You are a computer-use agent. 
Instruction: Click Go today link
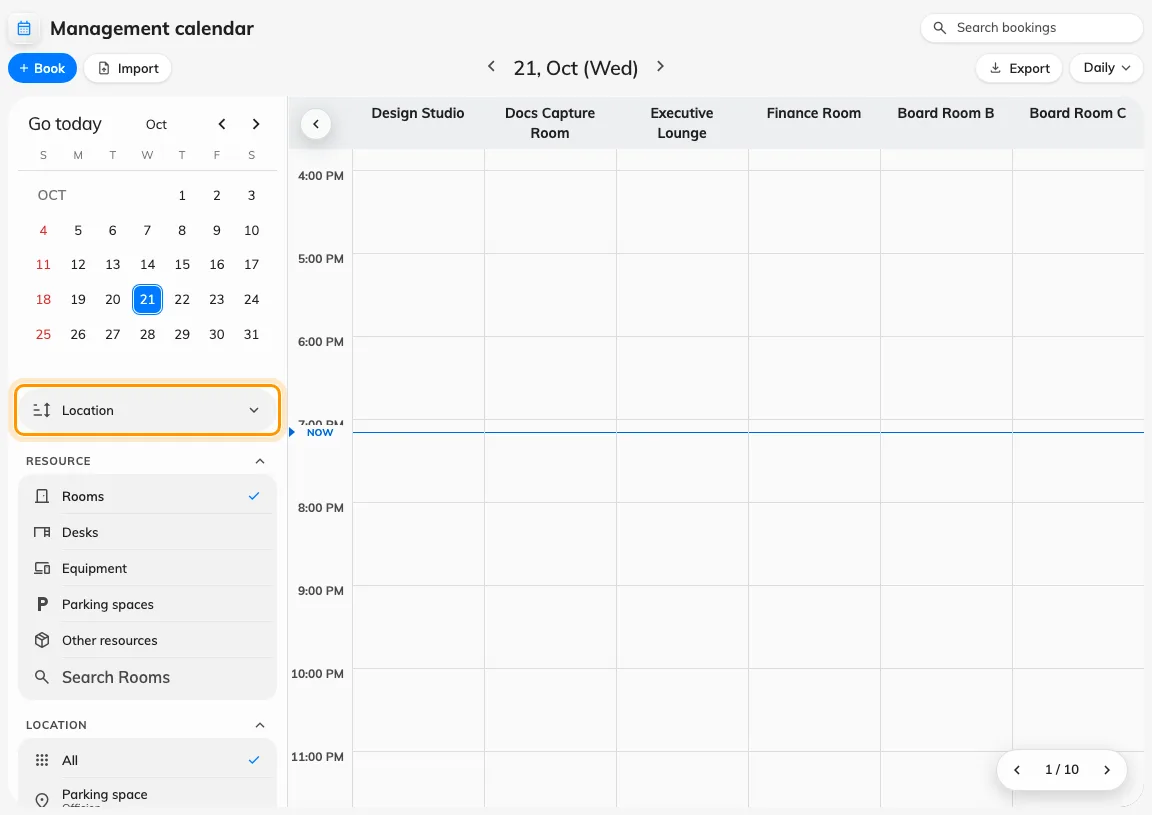[x=65, y=123]
